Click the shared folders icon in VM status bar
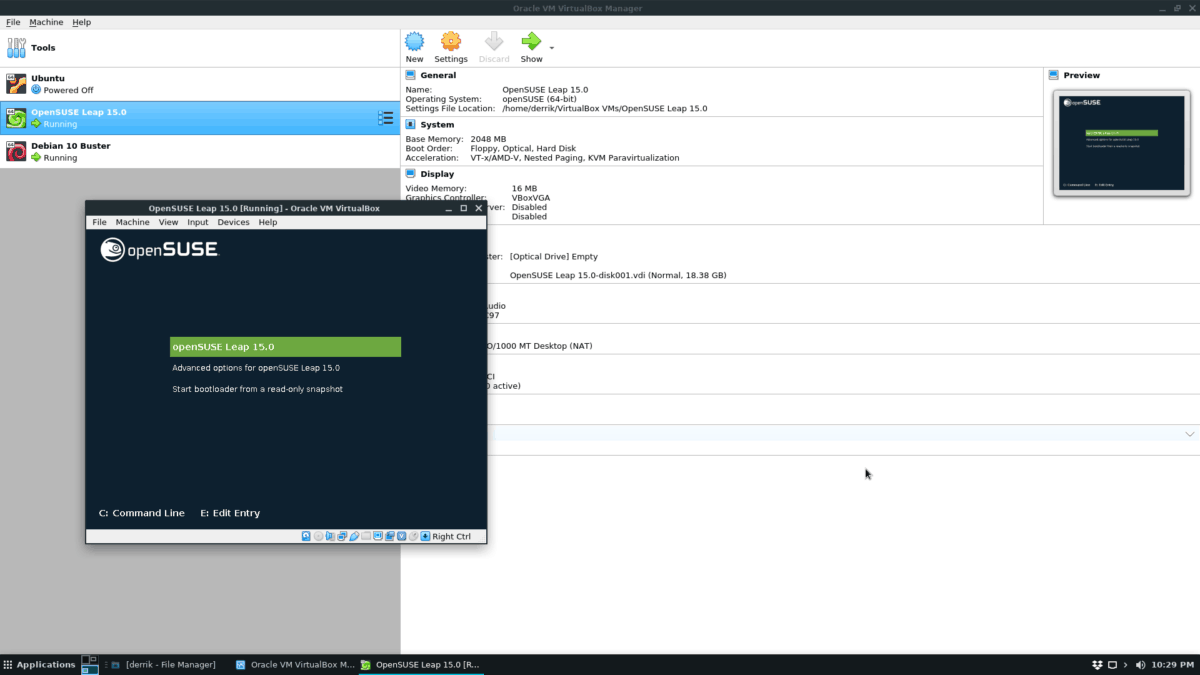Screen dimensions: 1200x675 point(366,536)
